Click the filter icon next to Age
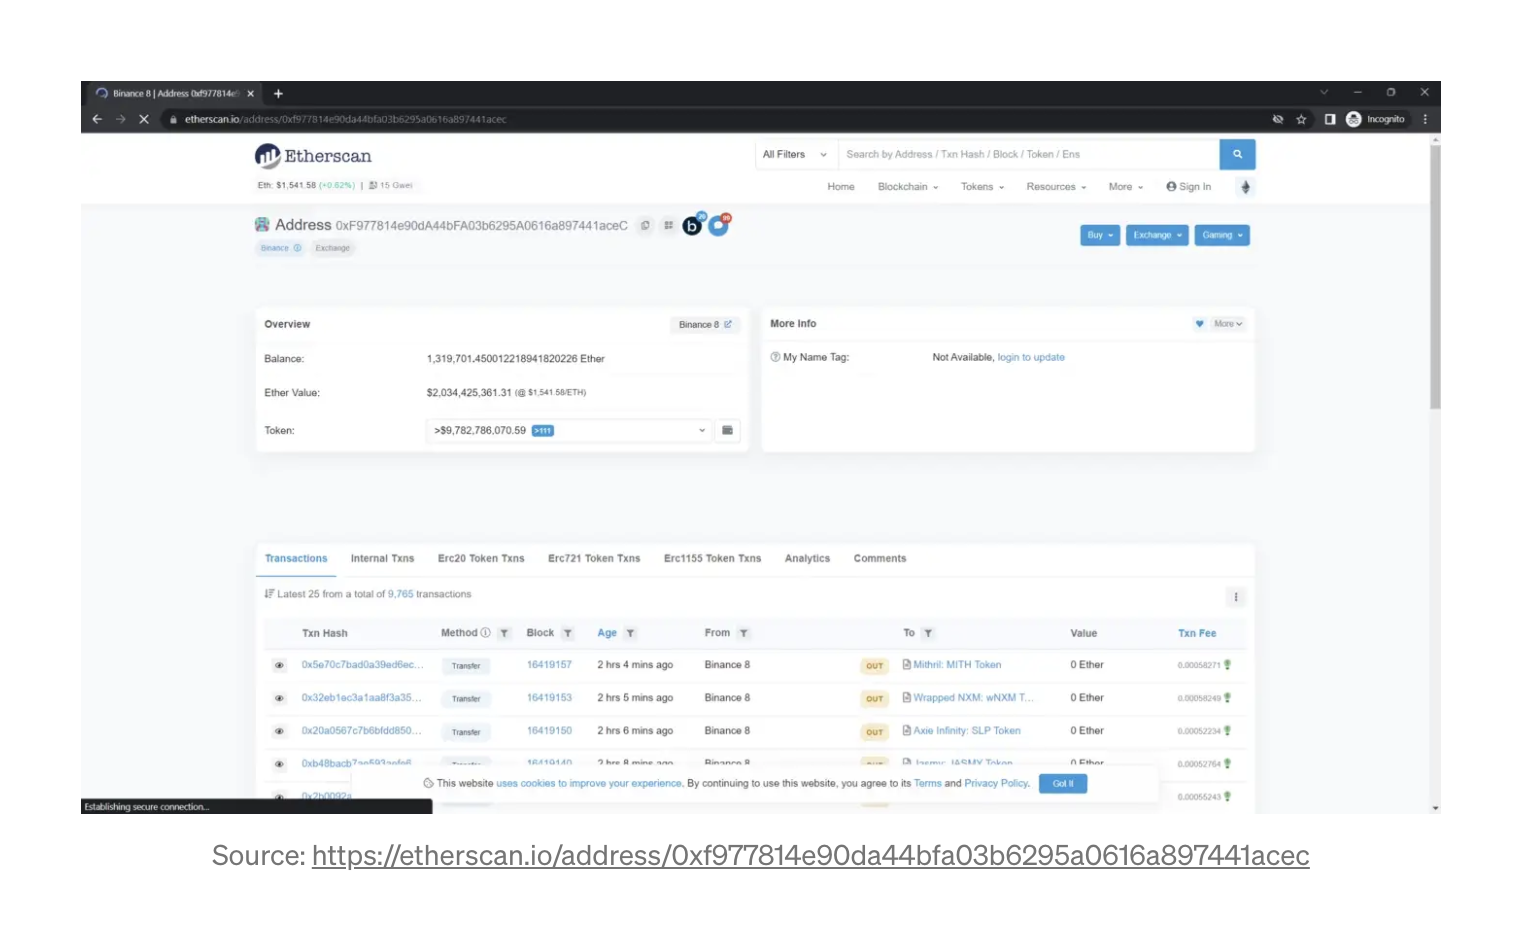Image resolution: width=1530 pixels, height=944 pixels. coord(630,633)
